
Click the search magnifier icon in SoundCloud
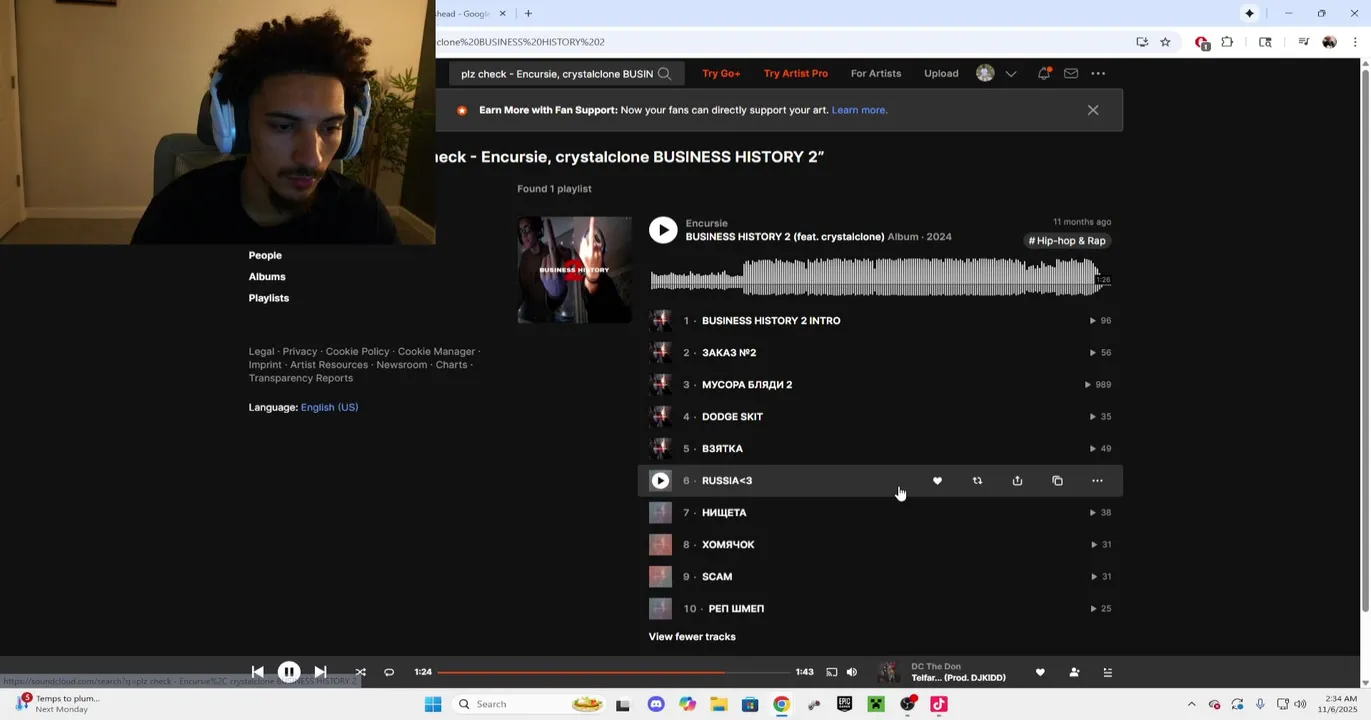(664, 73)
